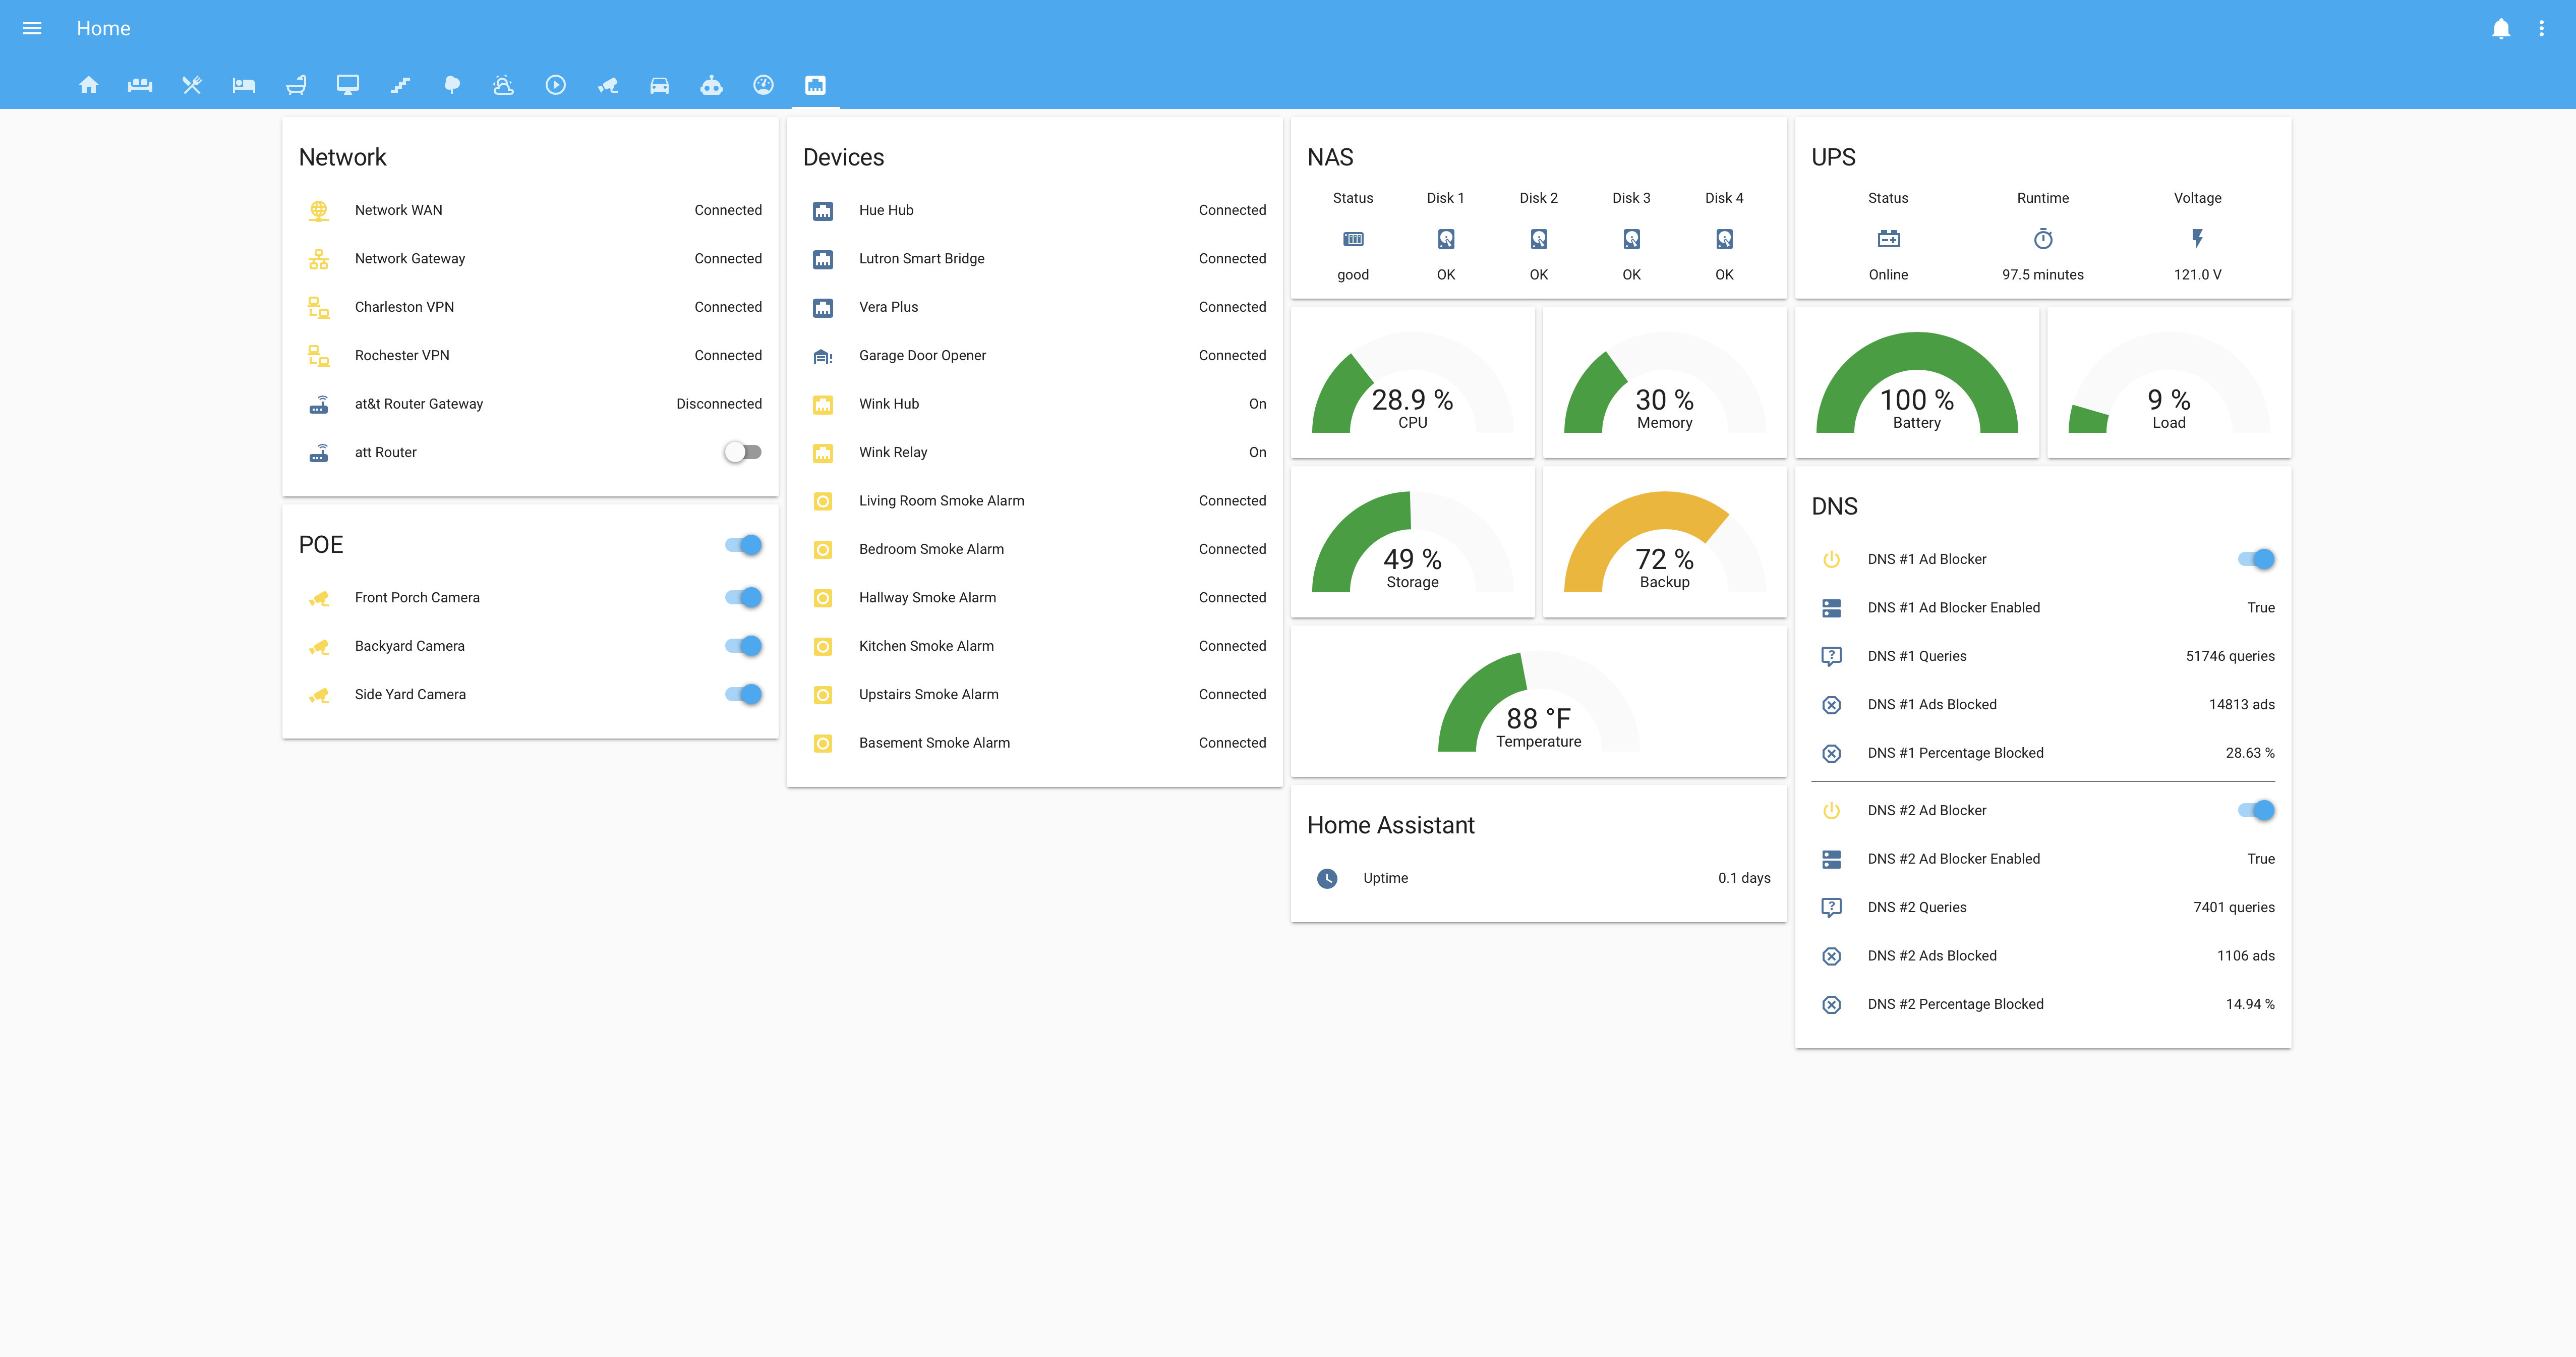This screenshot has height=1357, width=2576.
Task: Click the notifications bell icon
Action: tap(2500, 28)
